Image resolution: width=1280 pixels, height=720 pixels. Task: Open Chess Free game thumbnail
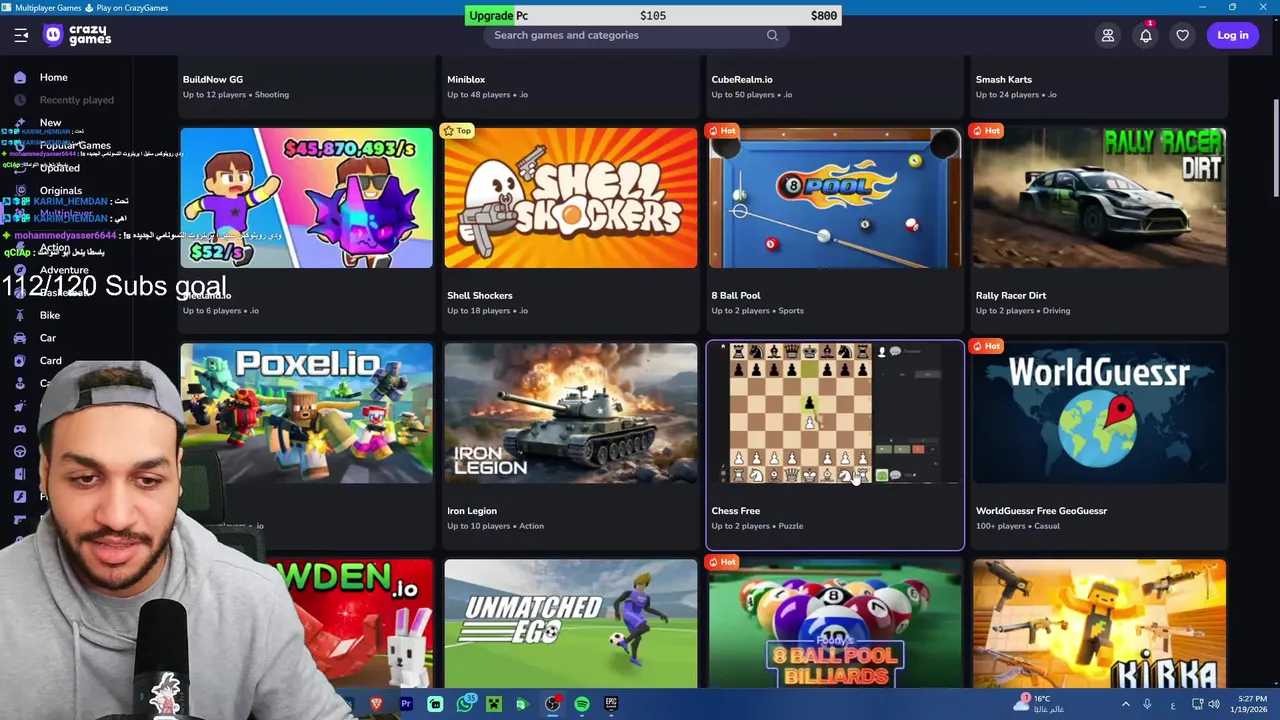pos(835,413)
